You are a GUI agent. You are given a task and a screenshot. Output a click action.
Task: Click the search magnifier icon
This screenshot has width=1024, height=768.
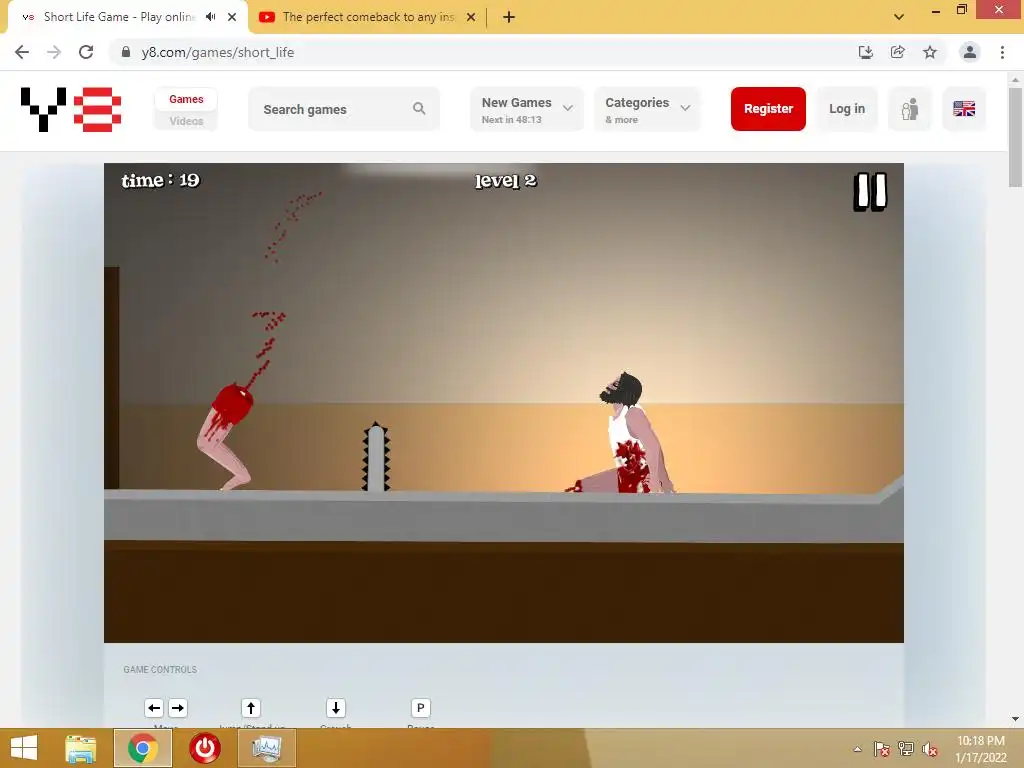pos(419,108)
